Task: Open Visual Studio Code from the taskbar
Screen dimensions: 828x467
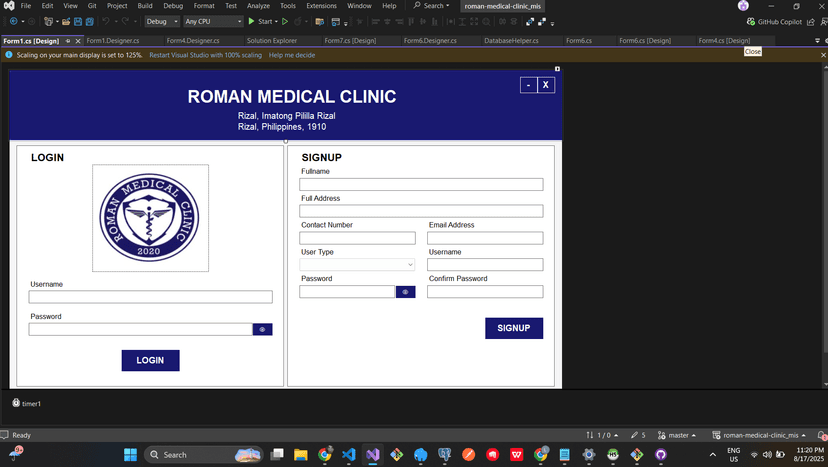Action: 349,454
